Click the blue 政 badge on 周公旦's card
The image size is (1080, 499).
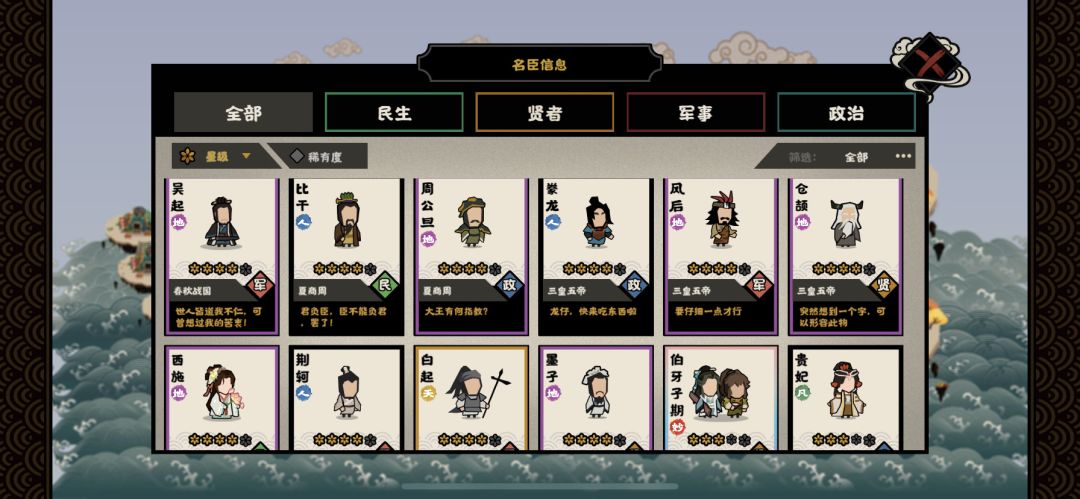click(x=510, y=285)
